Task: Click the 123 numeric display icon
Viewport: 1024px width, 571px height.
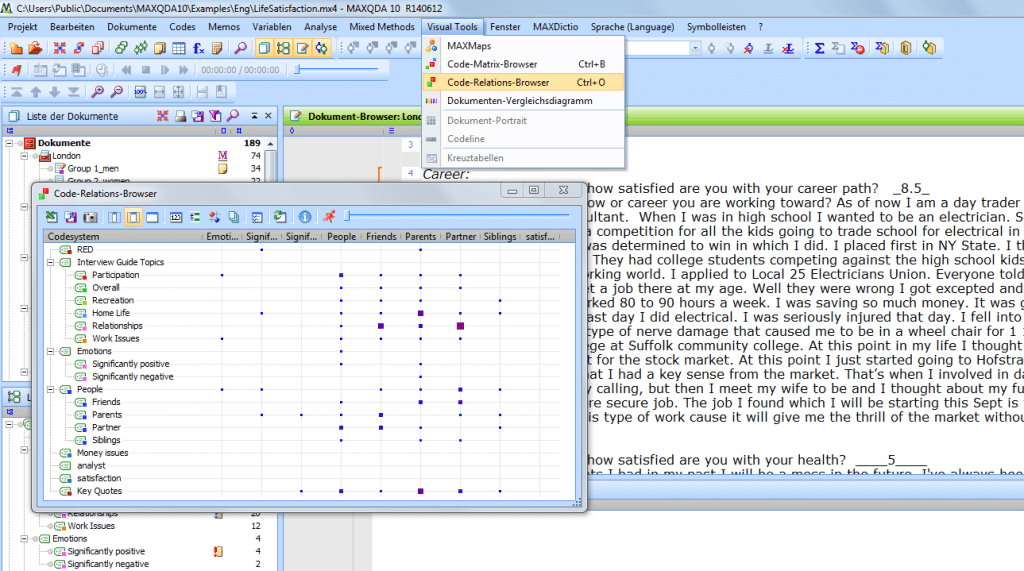Action: tap(176, 217)
